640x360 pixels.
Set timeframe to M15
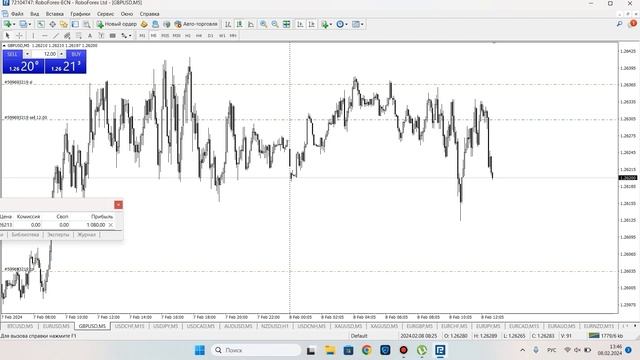pos(165,36)
